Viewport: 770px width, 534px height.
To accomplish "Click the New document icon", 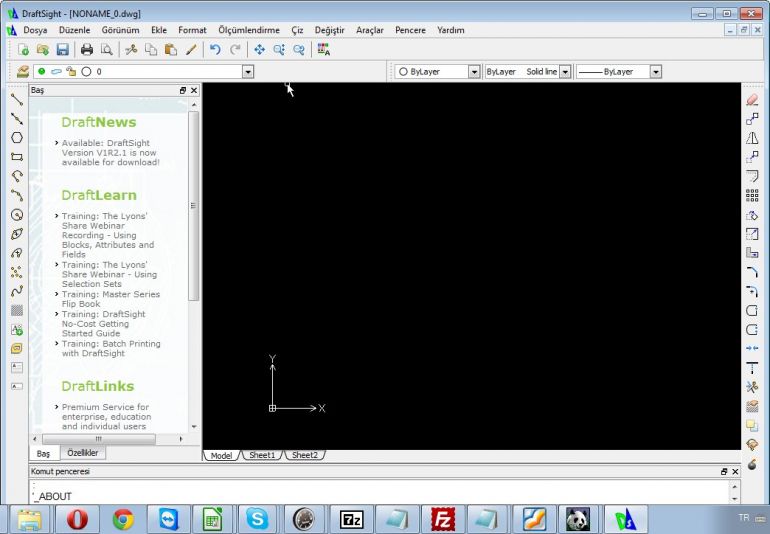I will [x=23, y=50].
